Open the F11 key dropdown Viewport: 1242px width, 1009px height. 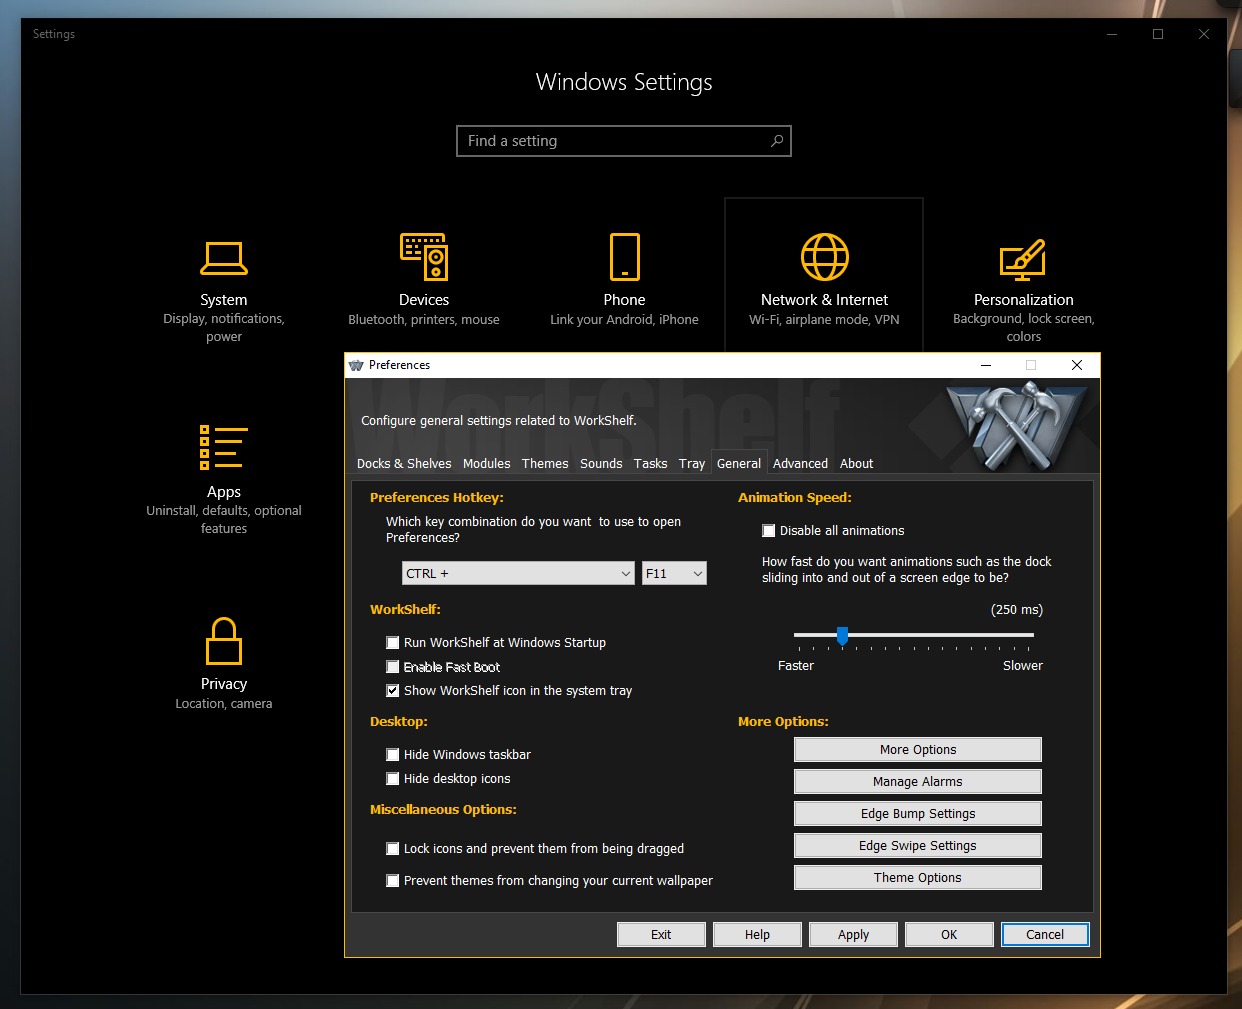674,573
